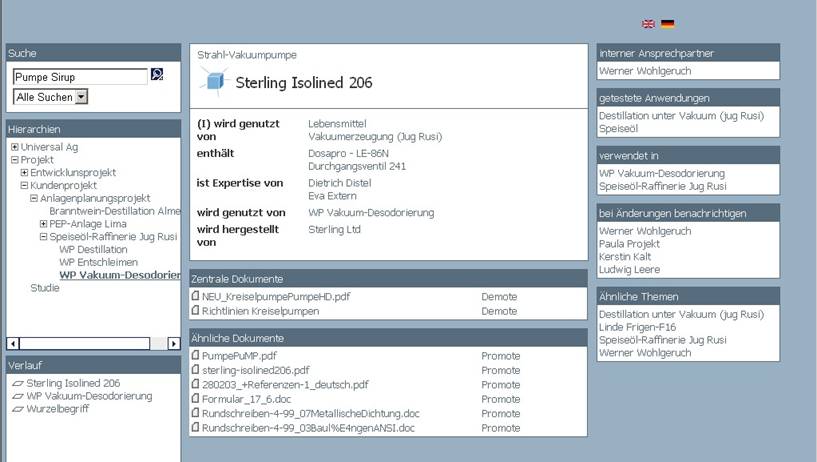
Task: Expand the PEP-Anlage Lima node
Action: pos(43,224)
